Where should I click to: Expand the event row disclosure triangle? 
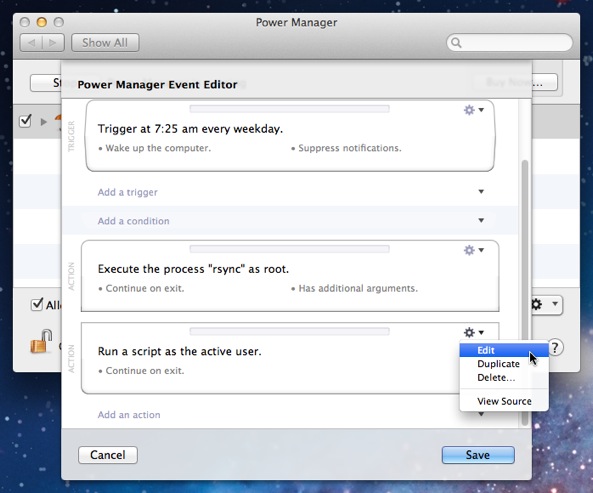click(43, 122)
